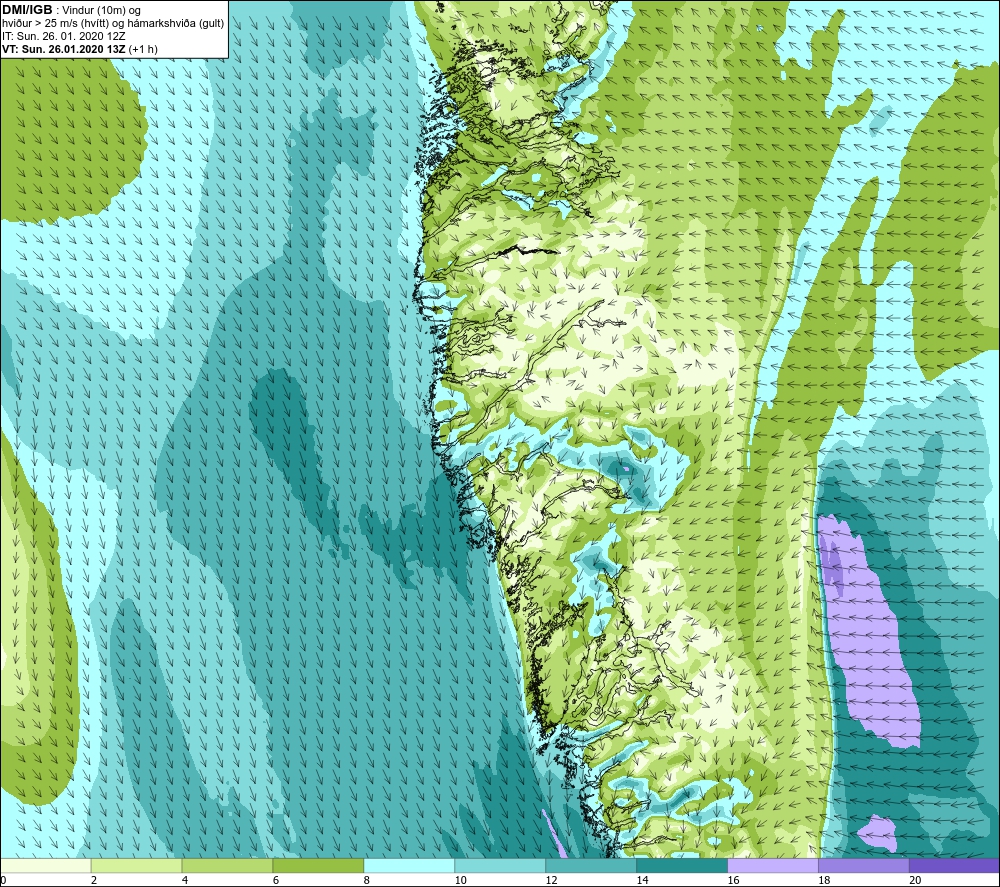Select the 10–12 m/s light teal swatch
This screenshot has width=1000, height=887.
tap(500, 865)
